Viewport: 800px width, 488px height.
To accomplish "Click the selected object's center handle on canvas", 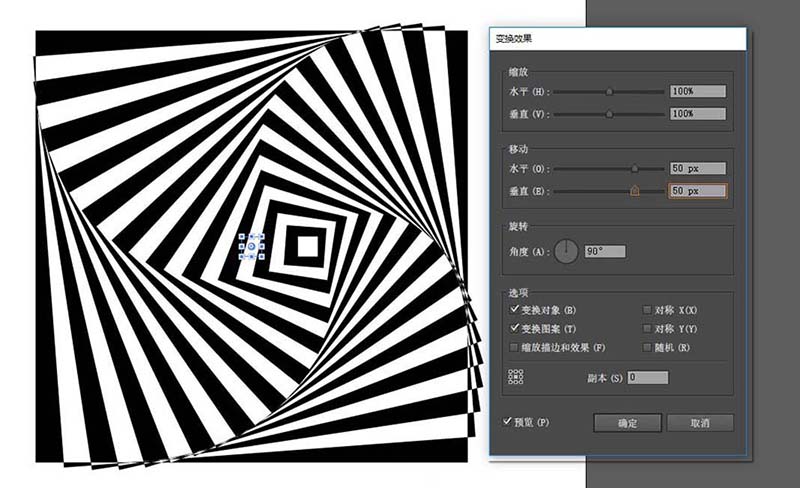I will 252,247.
